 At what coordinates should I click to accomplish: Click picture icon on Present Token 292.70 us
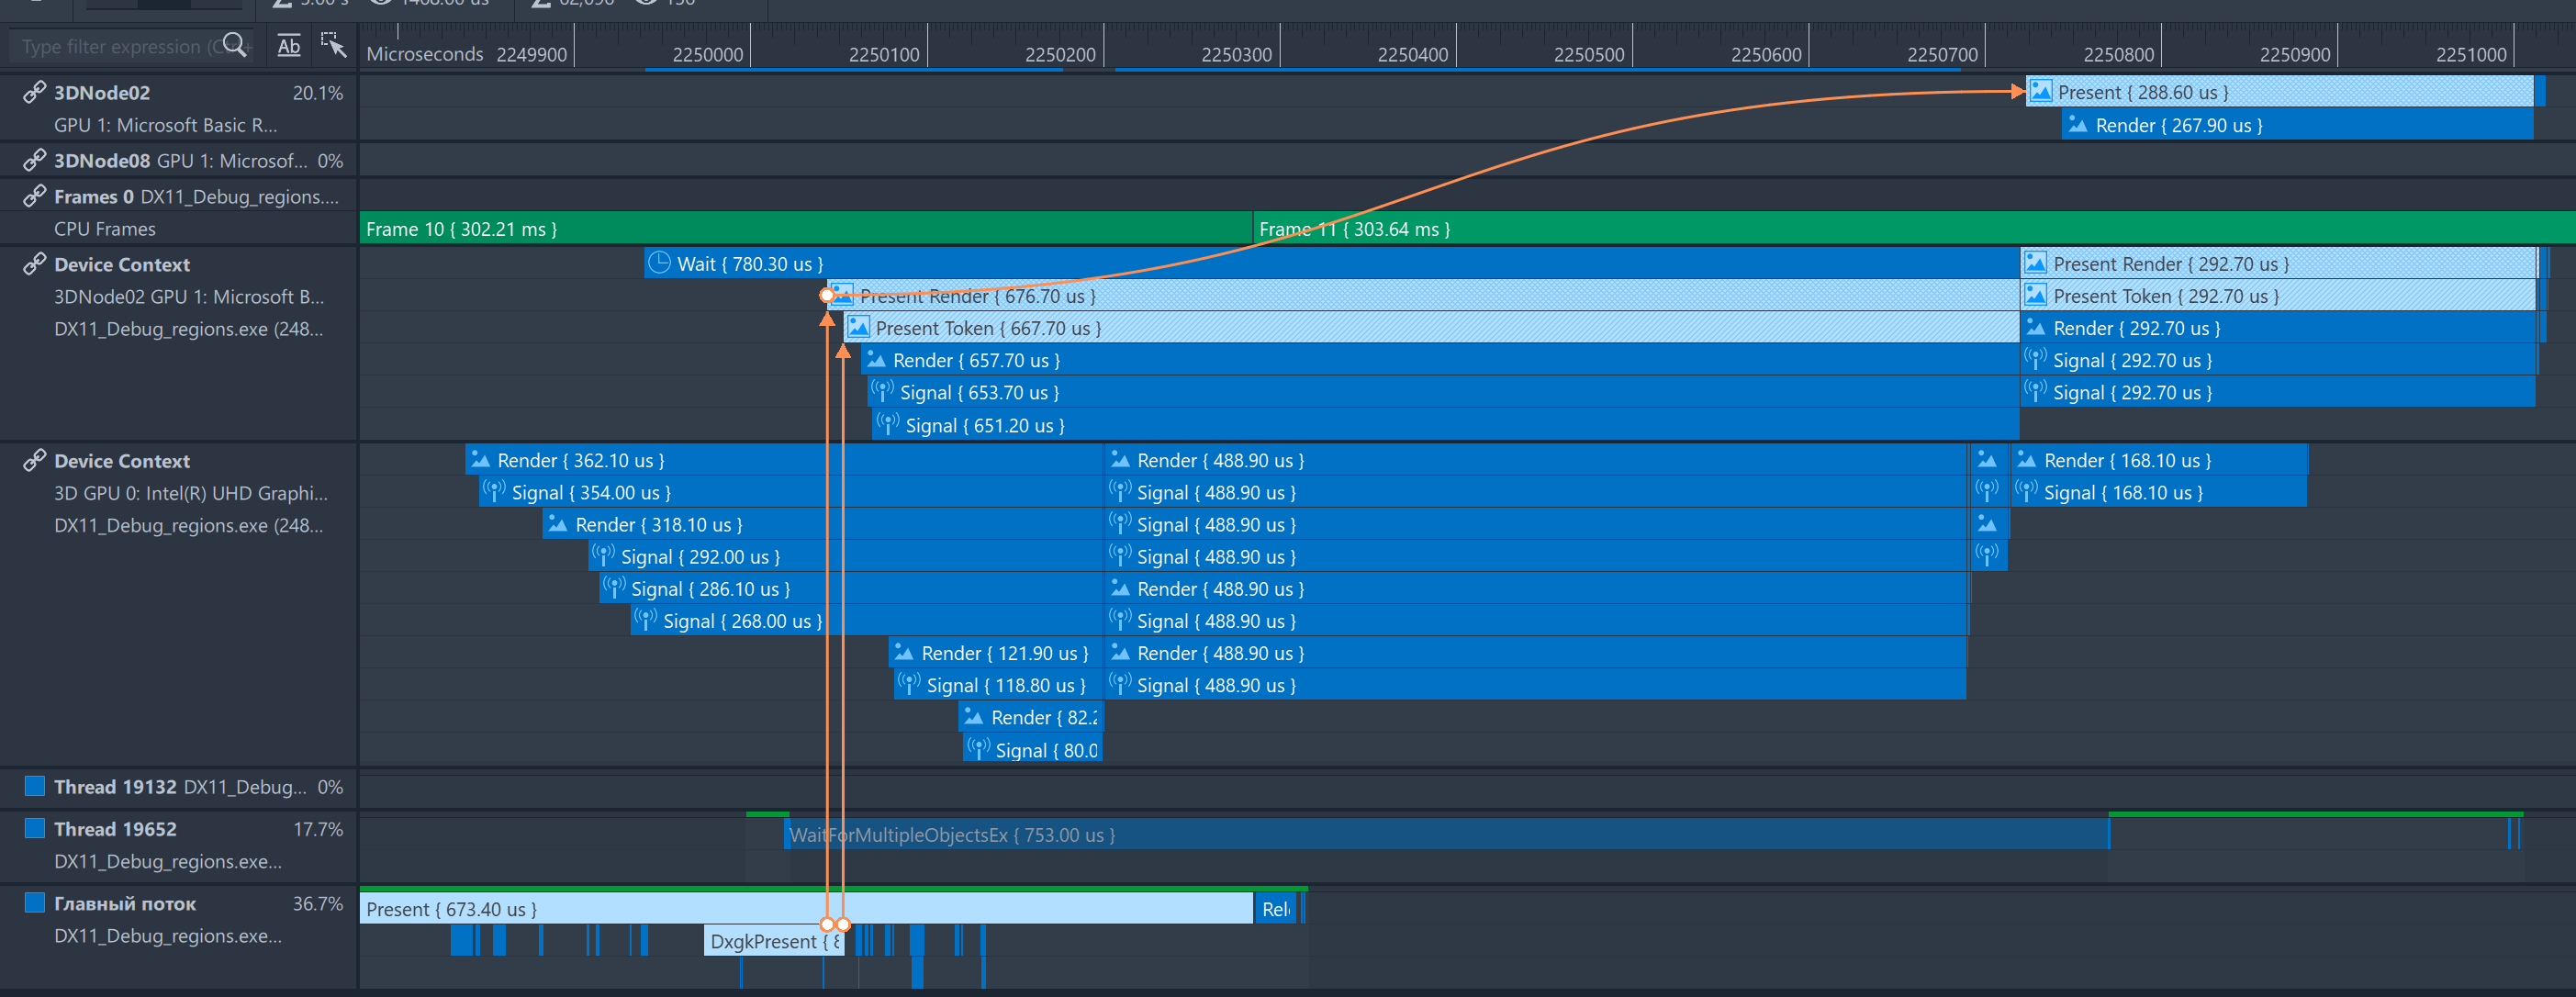coord(2035,296)
